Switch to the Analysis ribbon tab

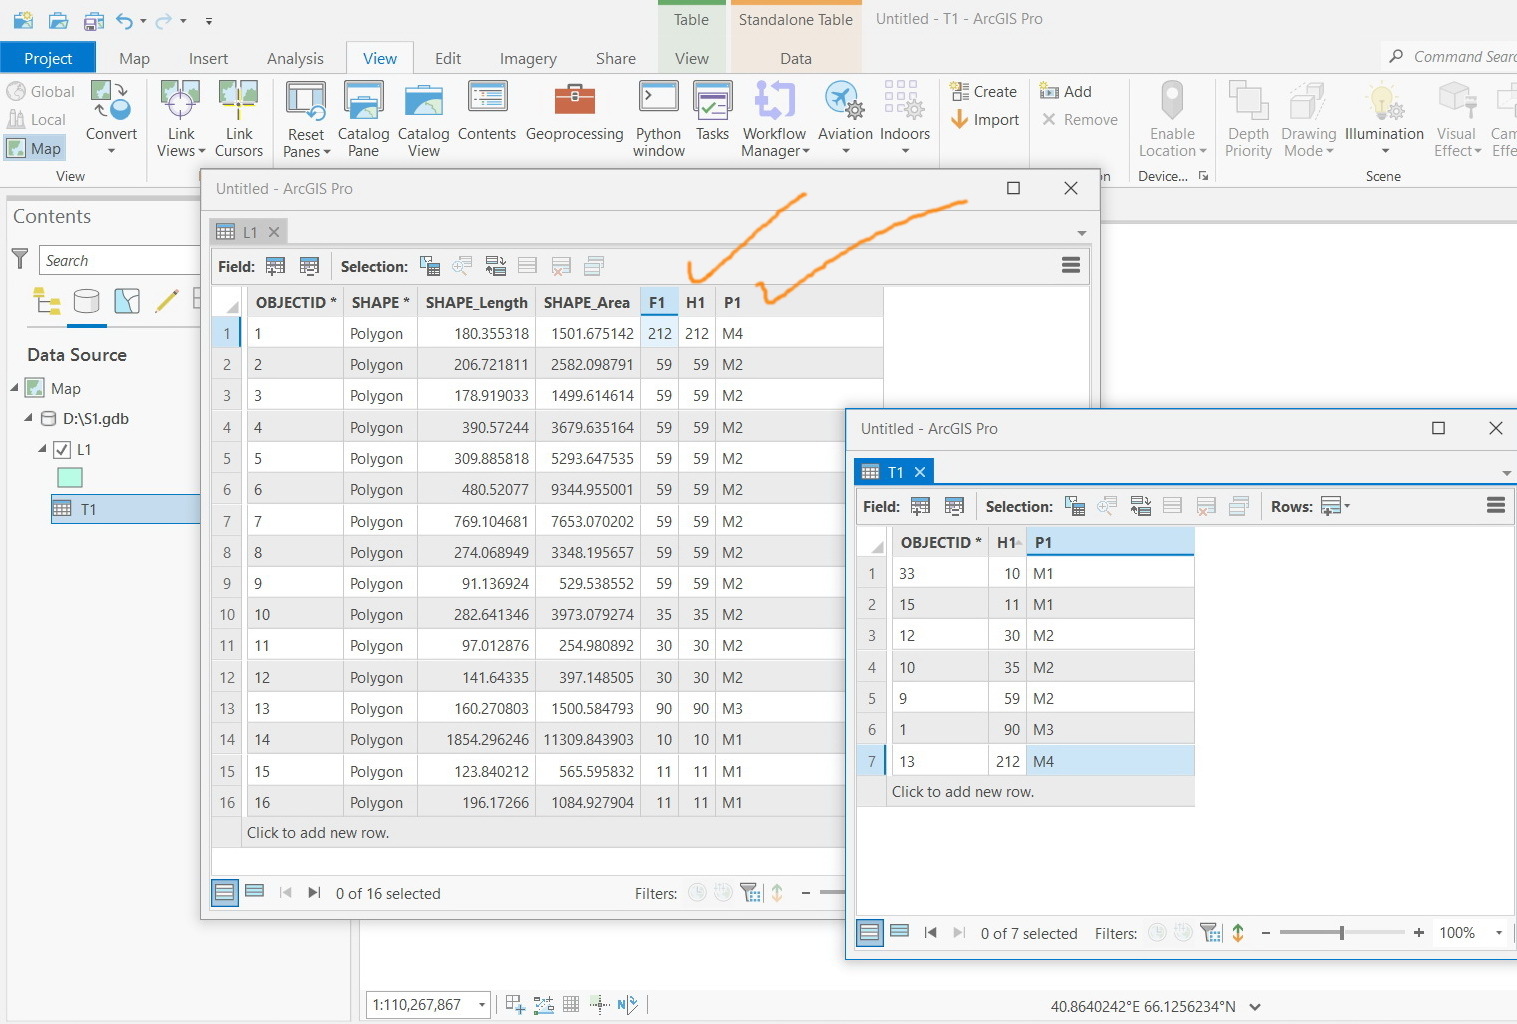295,58
